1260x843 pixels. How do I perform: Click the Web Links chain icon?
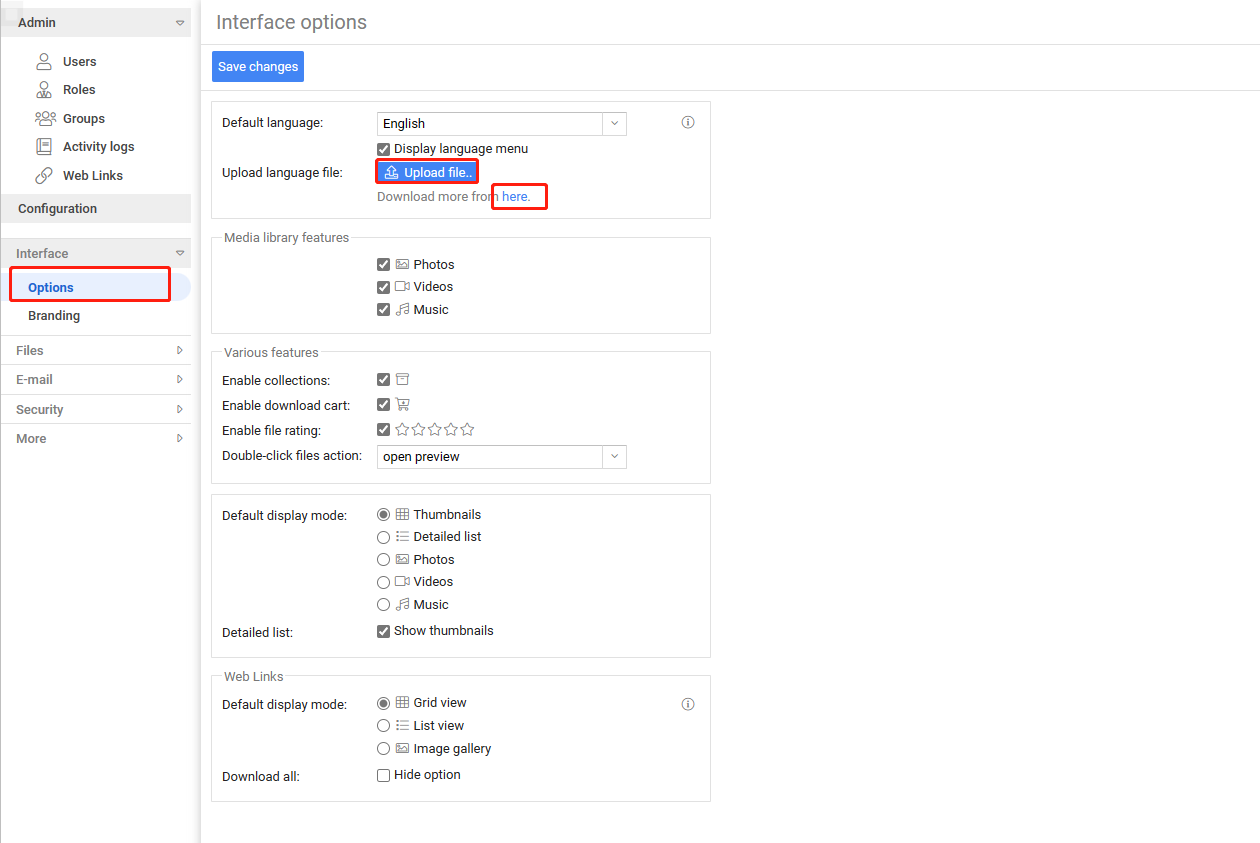pyautogui.click(x=44, y=175)
